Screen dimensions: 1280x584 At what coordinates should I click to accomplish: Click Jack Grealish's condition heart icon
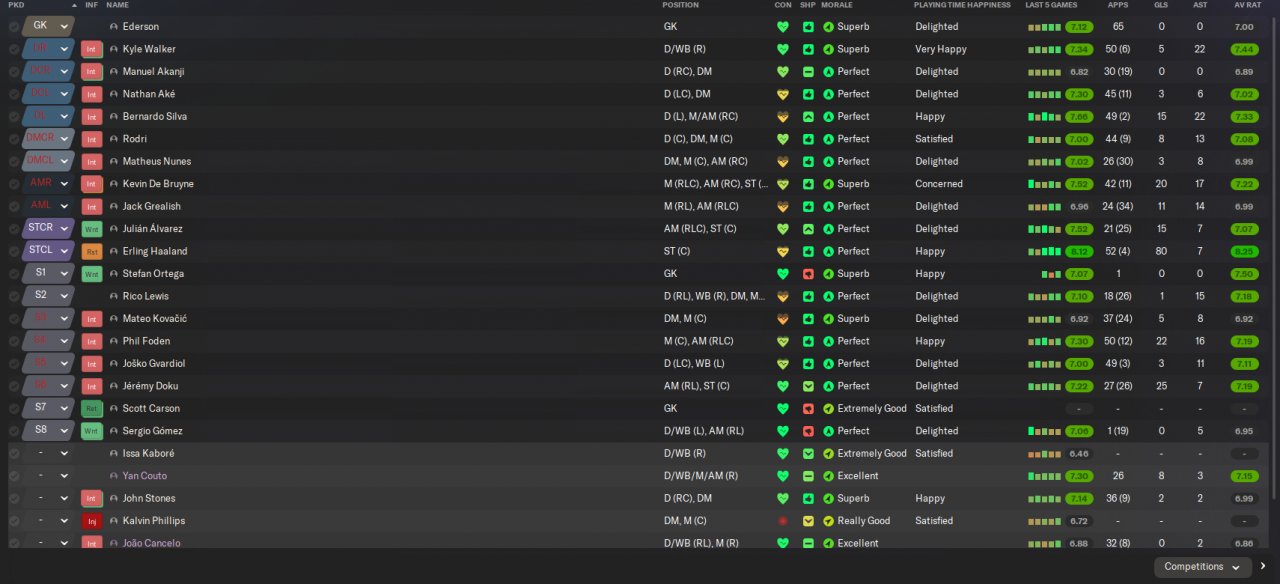click(x=783, y=206)
